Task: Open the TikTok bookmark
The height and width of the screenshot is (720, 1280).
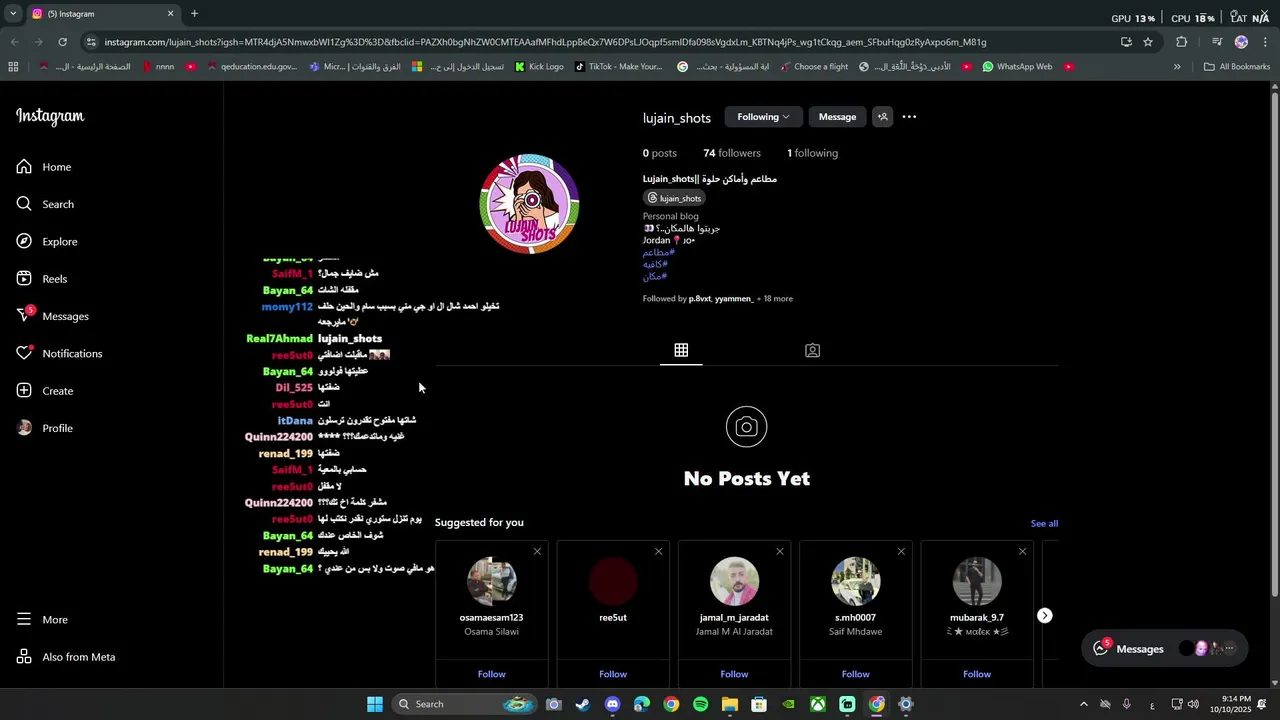Action: click(618, 67)
